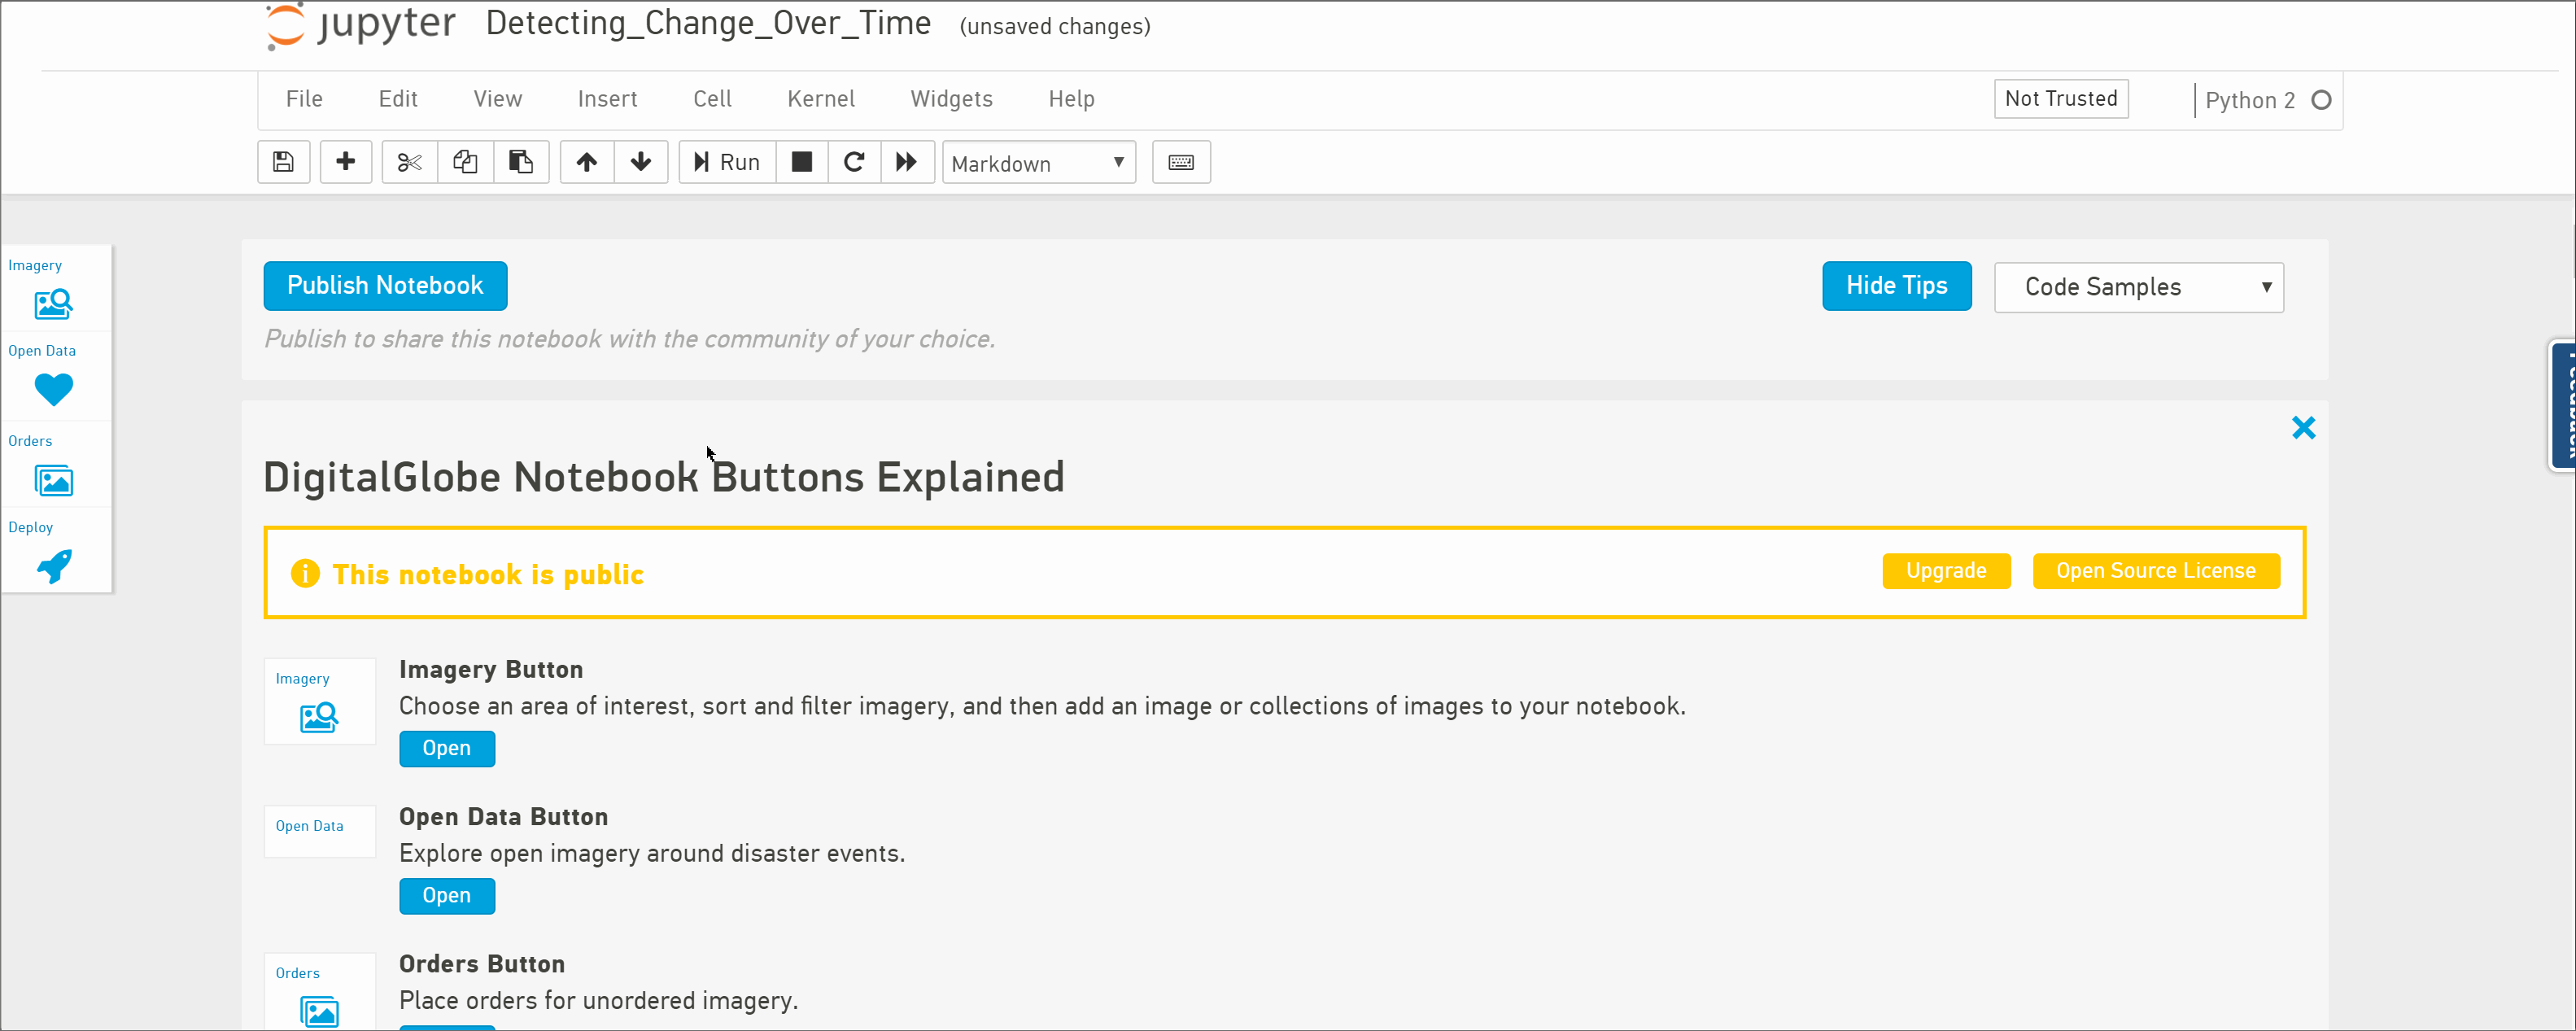2576x1031 pixels.
Task: Click Publish Notebook button
Action: (x=385, y=286)
